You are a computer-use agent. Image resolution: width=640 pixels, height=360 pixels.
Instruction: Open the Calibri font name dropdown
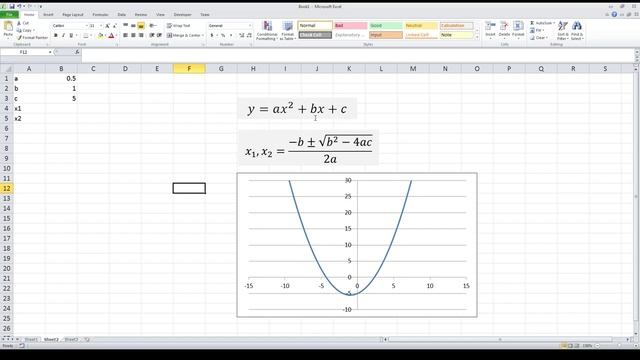point(86,26)
